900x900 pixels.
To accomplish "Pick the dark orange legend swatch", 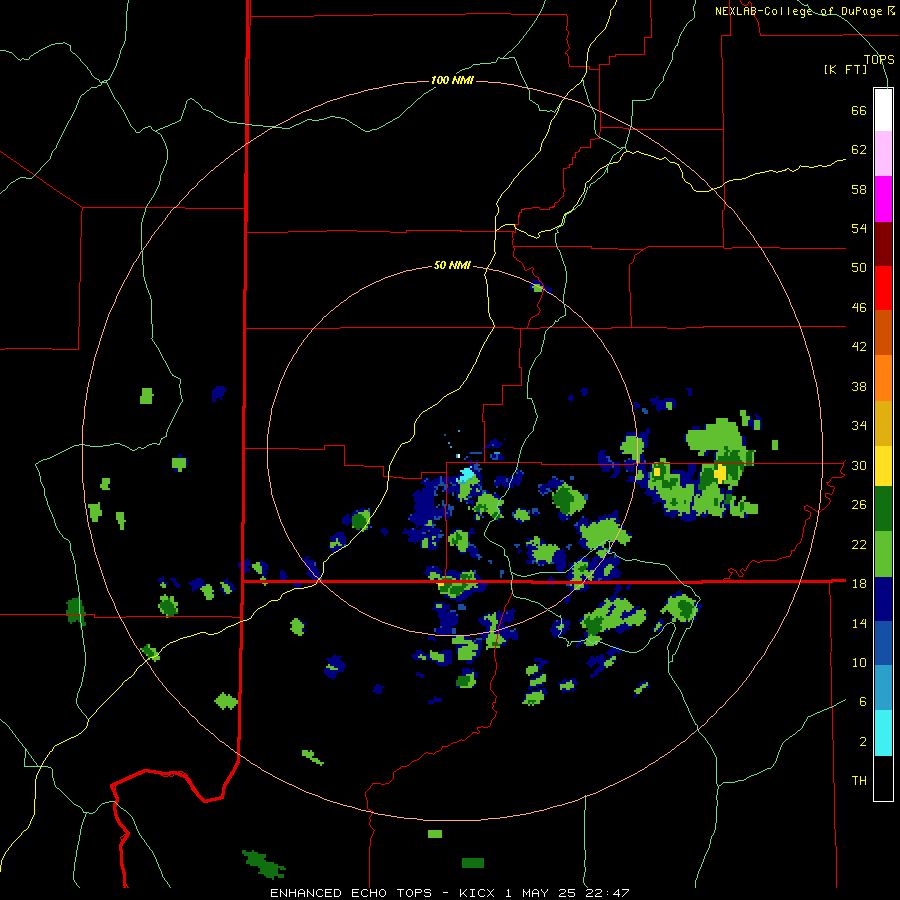I will click(883, 332).
